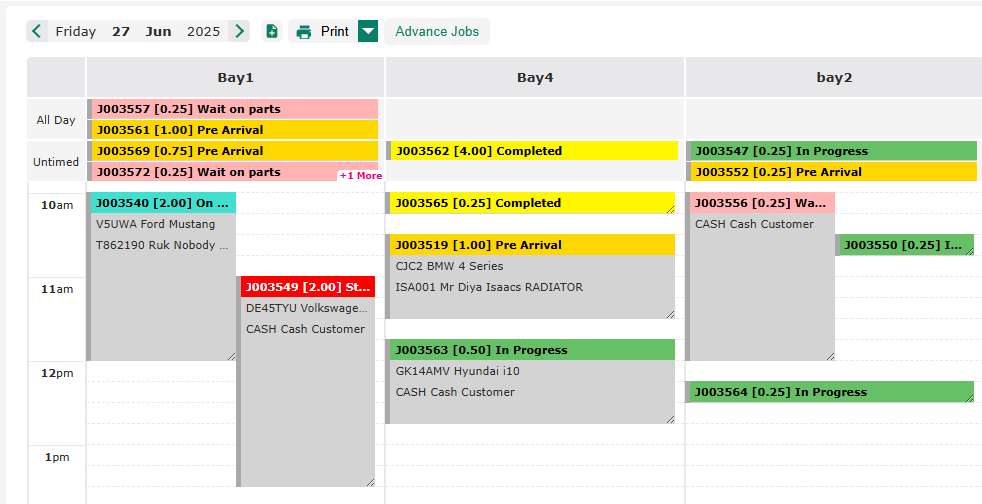Viewport: 982px width, 504px height.
Task: Open job J003557 Wait on parts
Action: (x=234, y=109)
